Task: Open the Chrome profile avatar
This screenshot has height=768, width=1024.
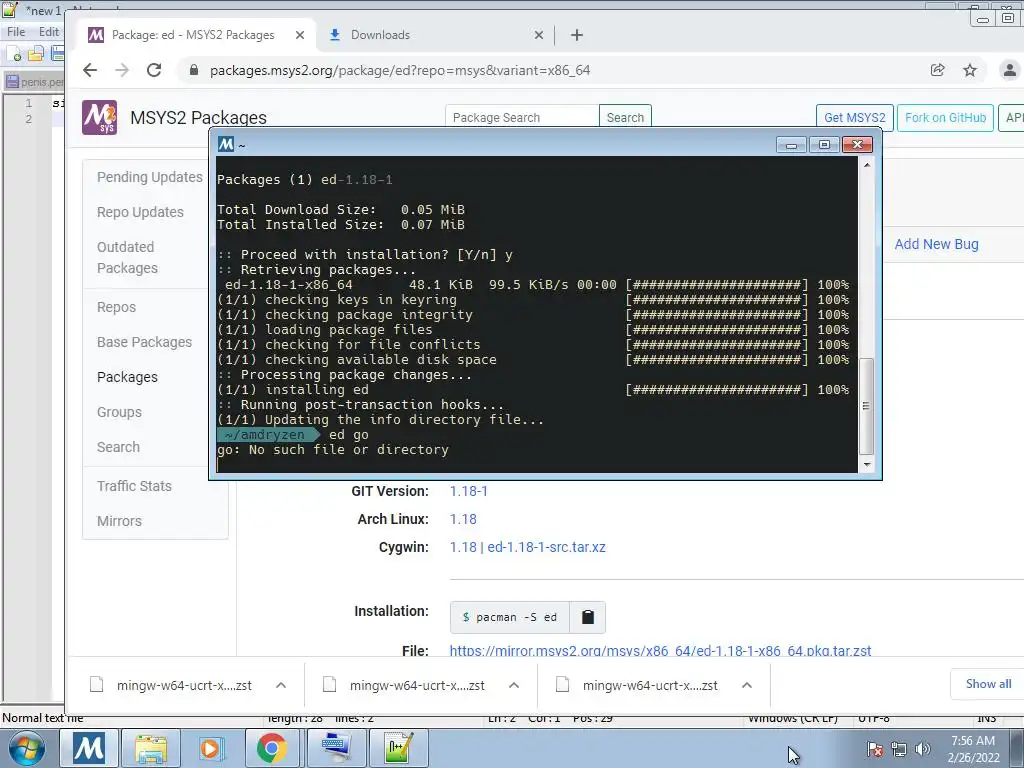Action: click(1009, 70)
